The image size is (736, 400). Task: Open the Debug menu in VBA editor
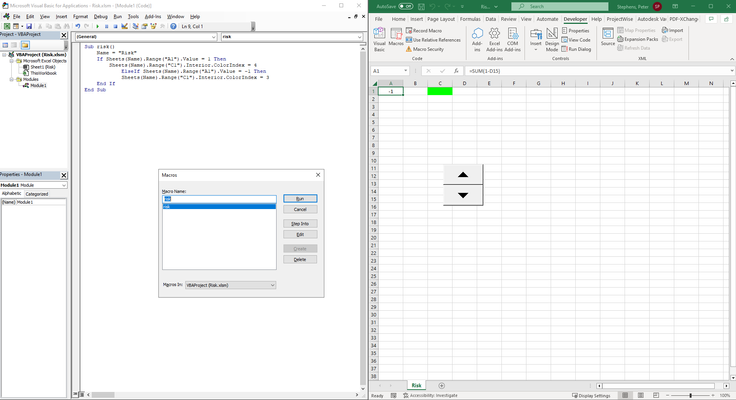coord(100,16)
